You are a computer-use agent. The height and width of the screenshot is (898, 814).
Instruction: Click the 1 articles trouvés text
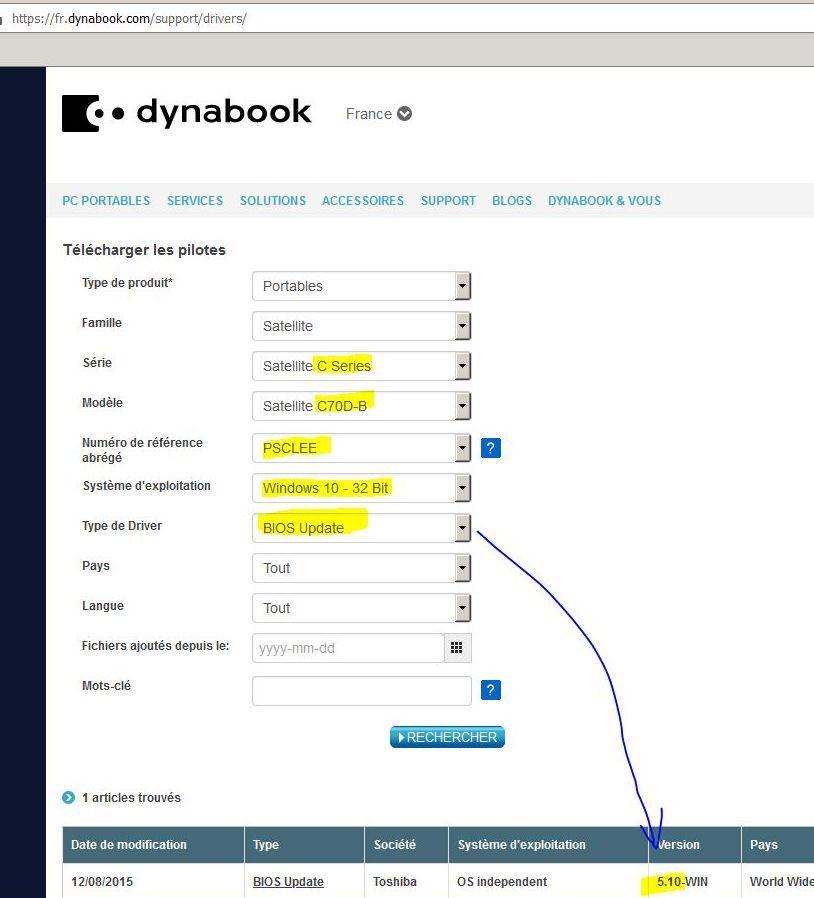tap(131, 797)
